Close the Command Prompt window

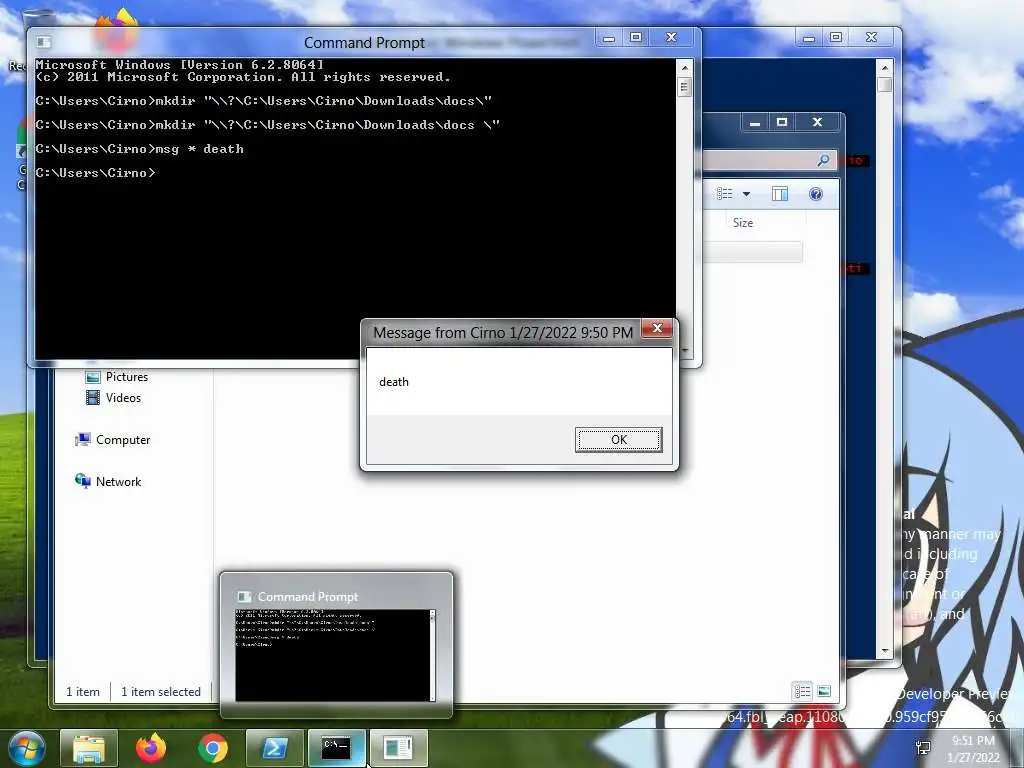coord(671,38)
